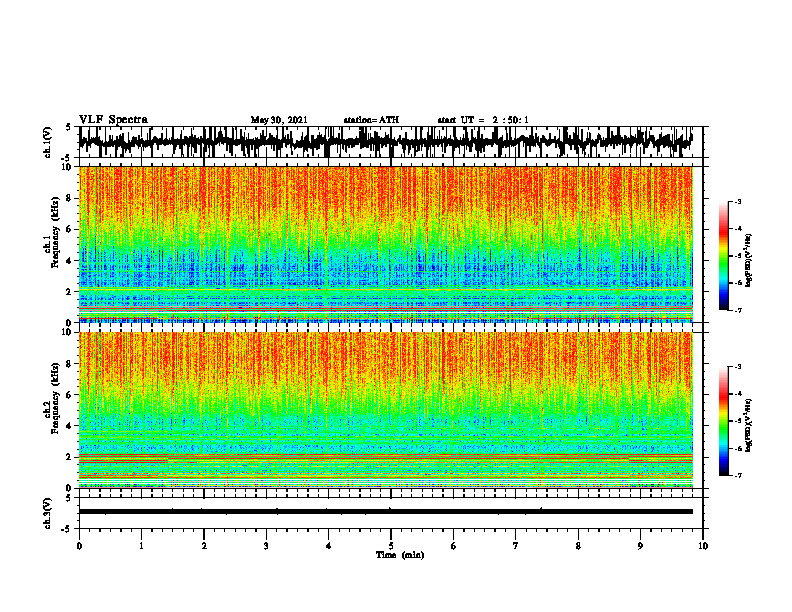Click the ch.1 frequency tick "2"
This screenshot has height=612, width=792.
(x=70, y=292)
